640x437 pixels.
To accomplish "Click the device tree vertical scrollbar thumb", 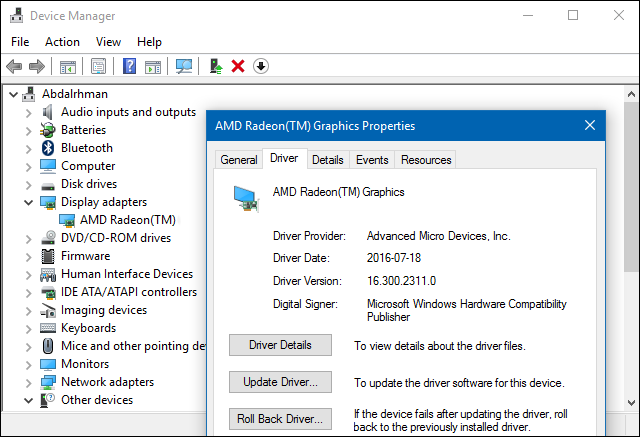I will pos(631,187).
